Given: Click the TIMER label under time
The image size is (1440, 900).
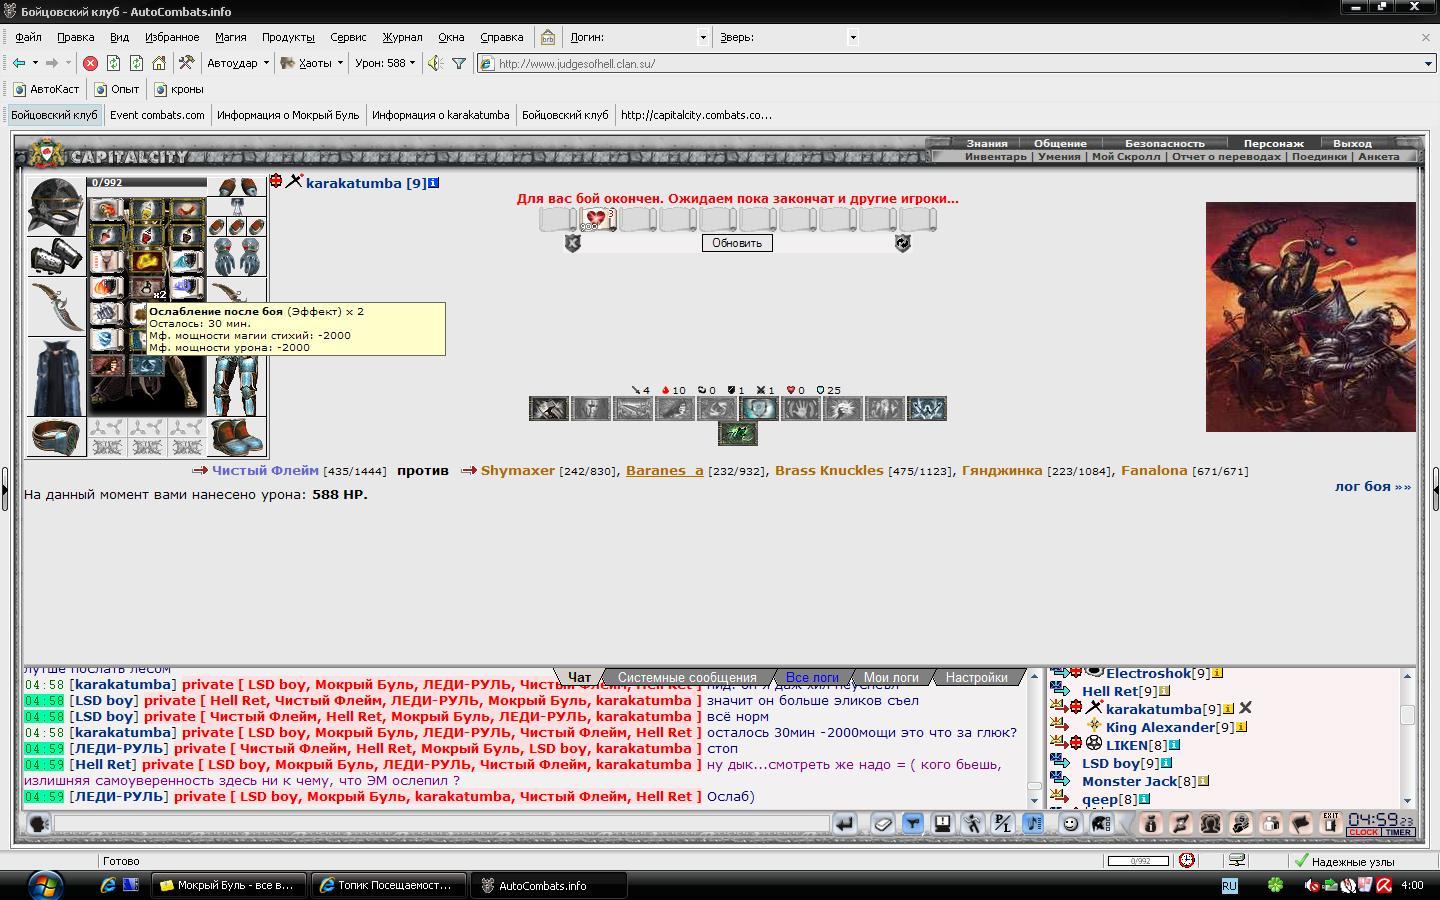Looking at the screenshot, I should (1398, 832).
